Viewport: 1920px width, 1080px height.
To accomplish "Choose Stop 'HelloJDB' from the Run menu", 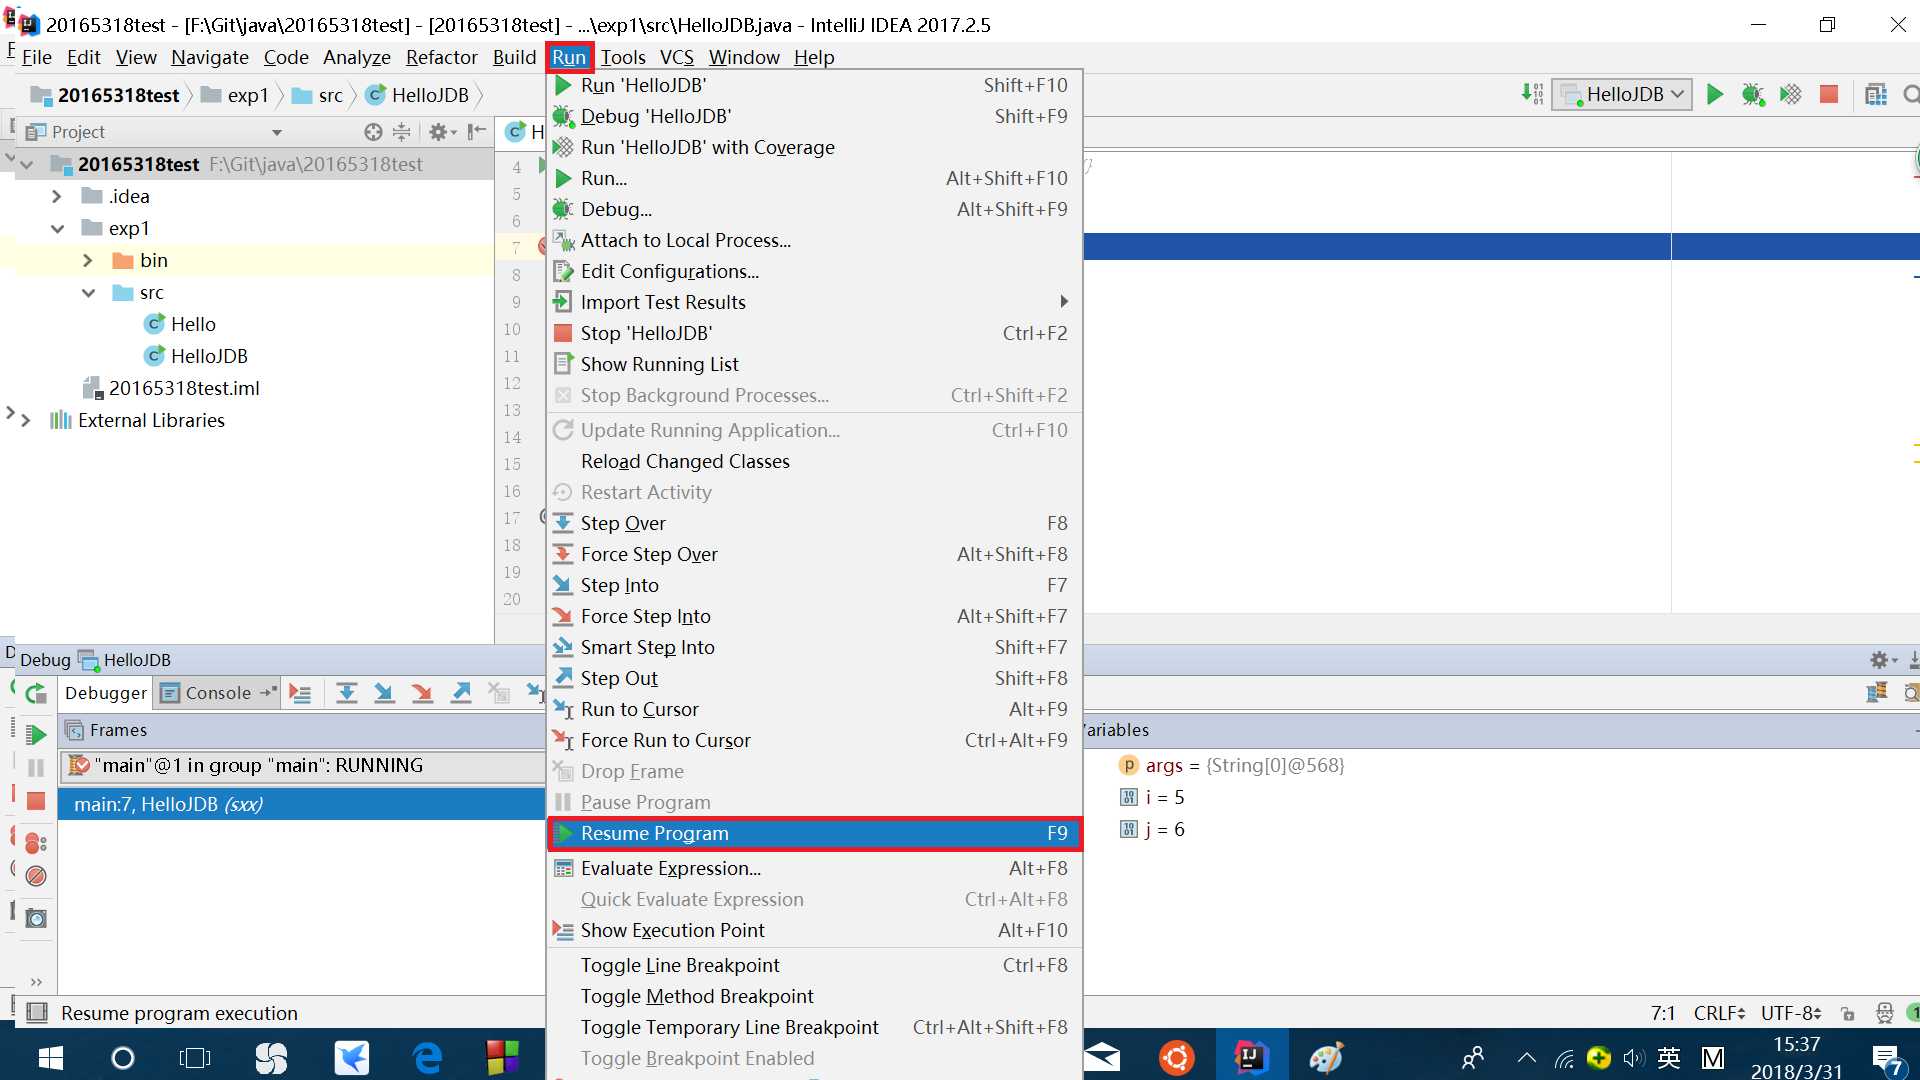I will 815,333.
